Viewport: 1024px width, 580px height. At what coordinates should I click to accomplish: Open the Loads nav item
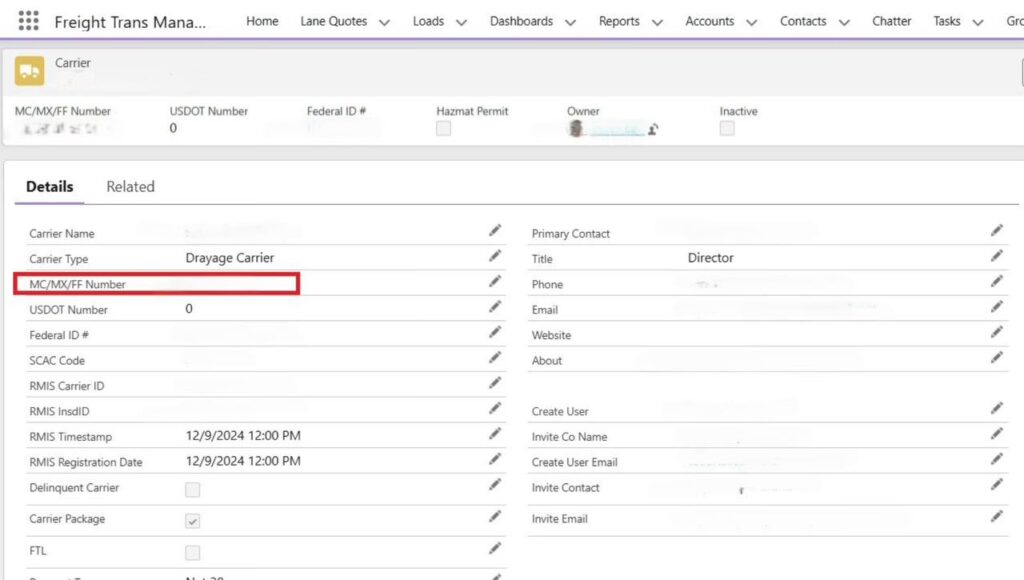coord(428,21)
